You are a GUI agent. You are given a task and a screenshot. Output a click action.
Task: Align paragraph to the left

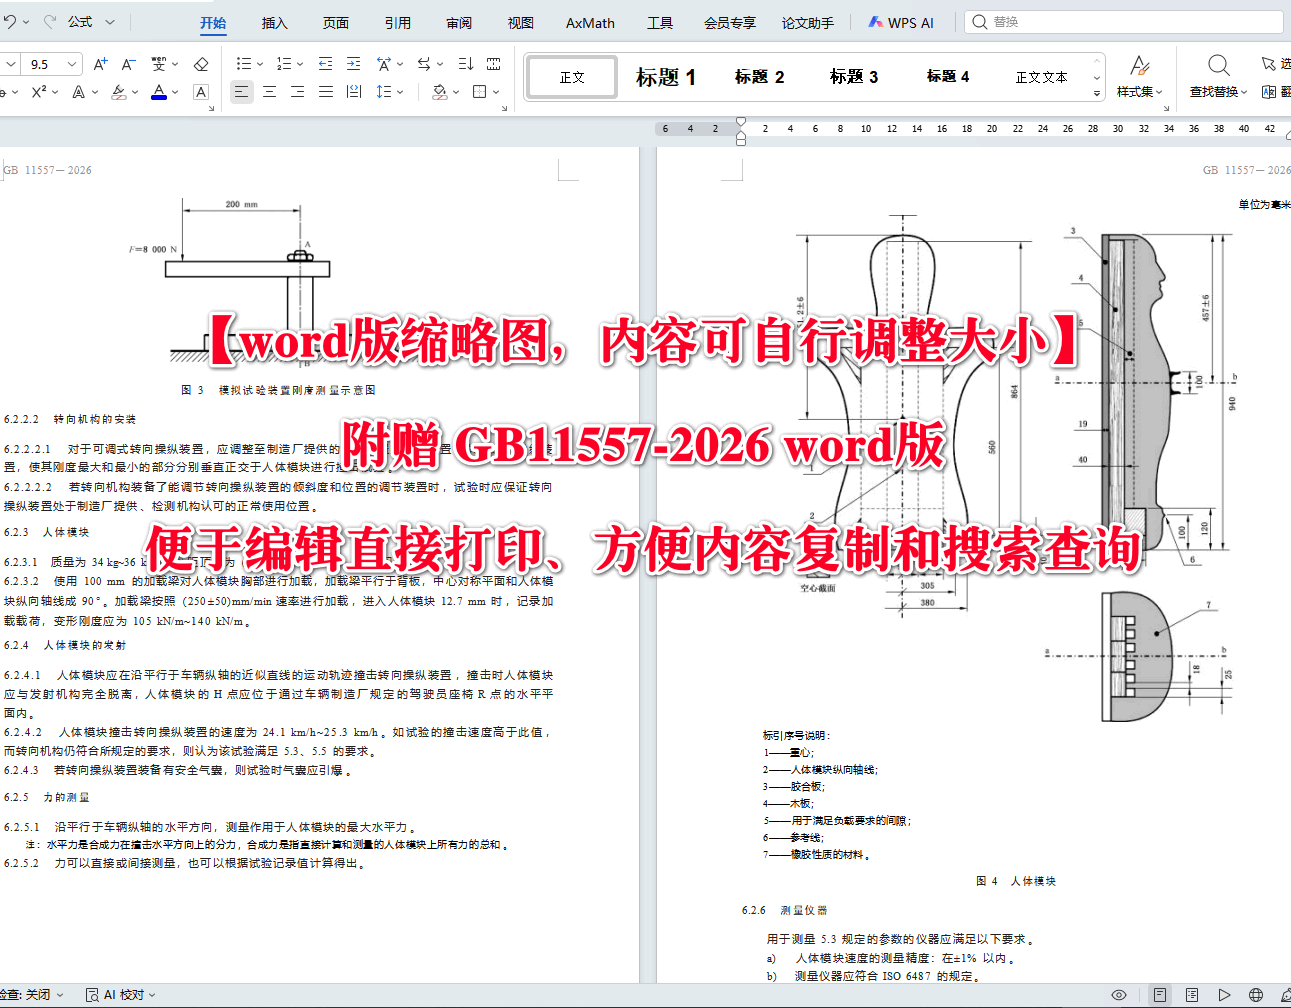(242, 92)
